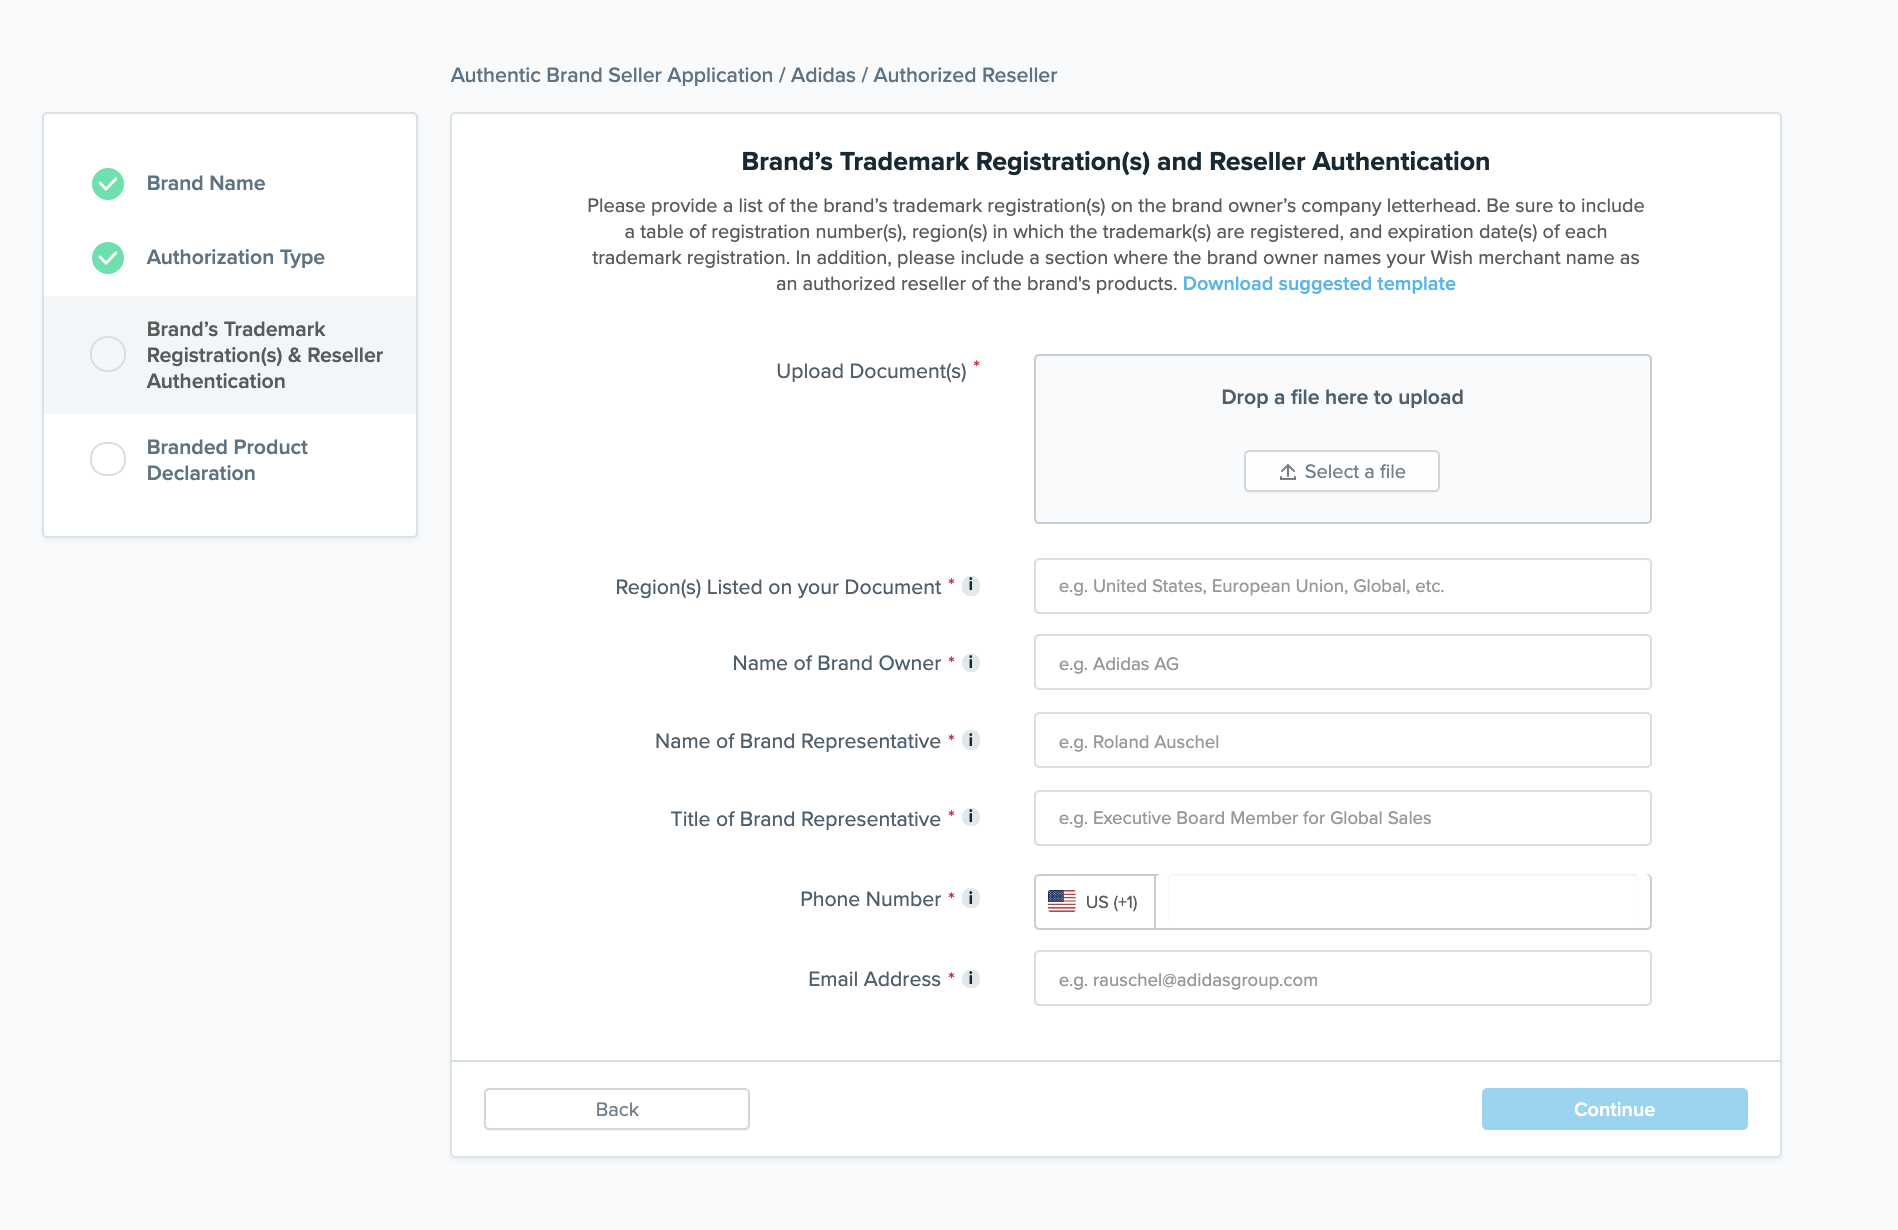Click the circle beside Branded Product Declaration
Image resolution: width=1898 pixels, height=1230 pixels.
[107, 460]
